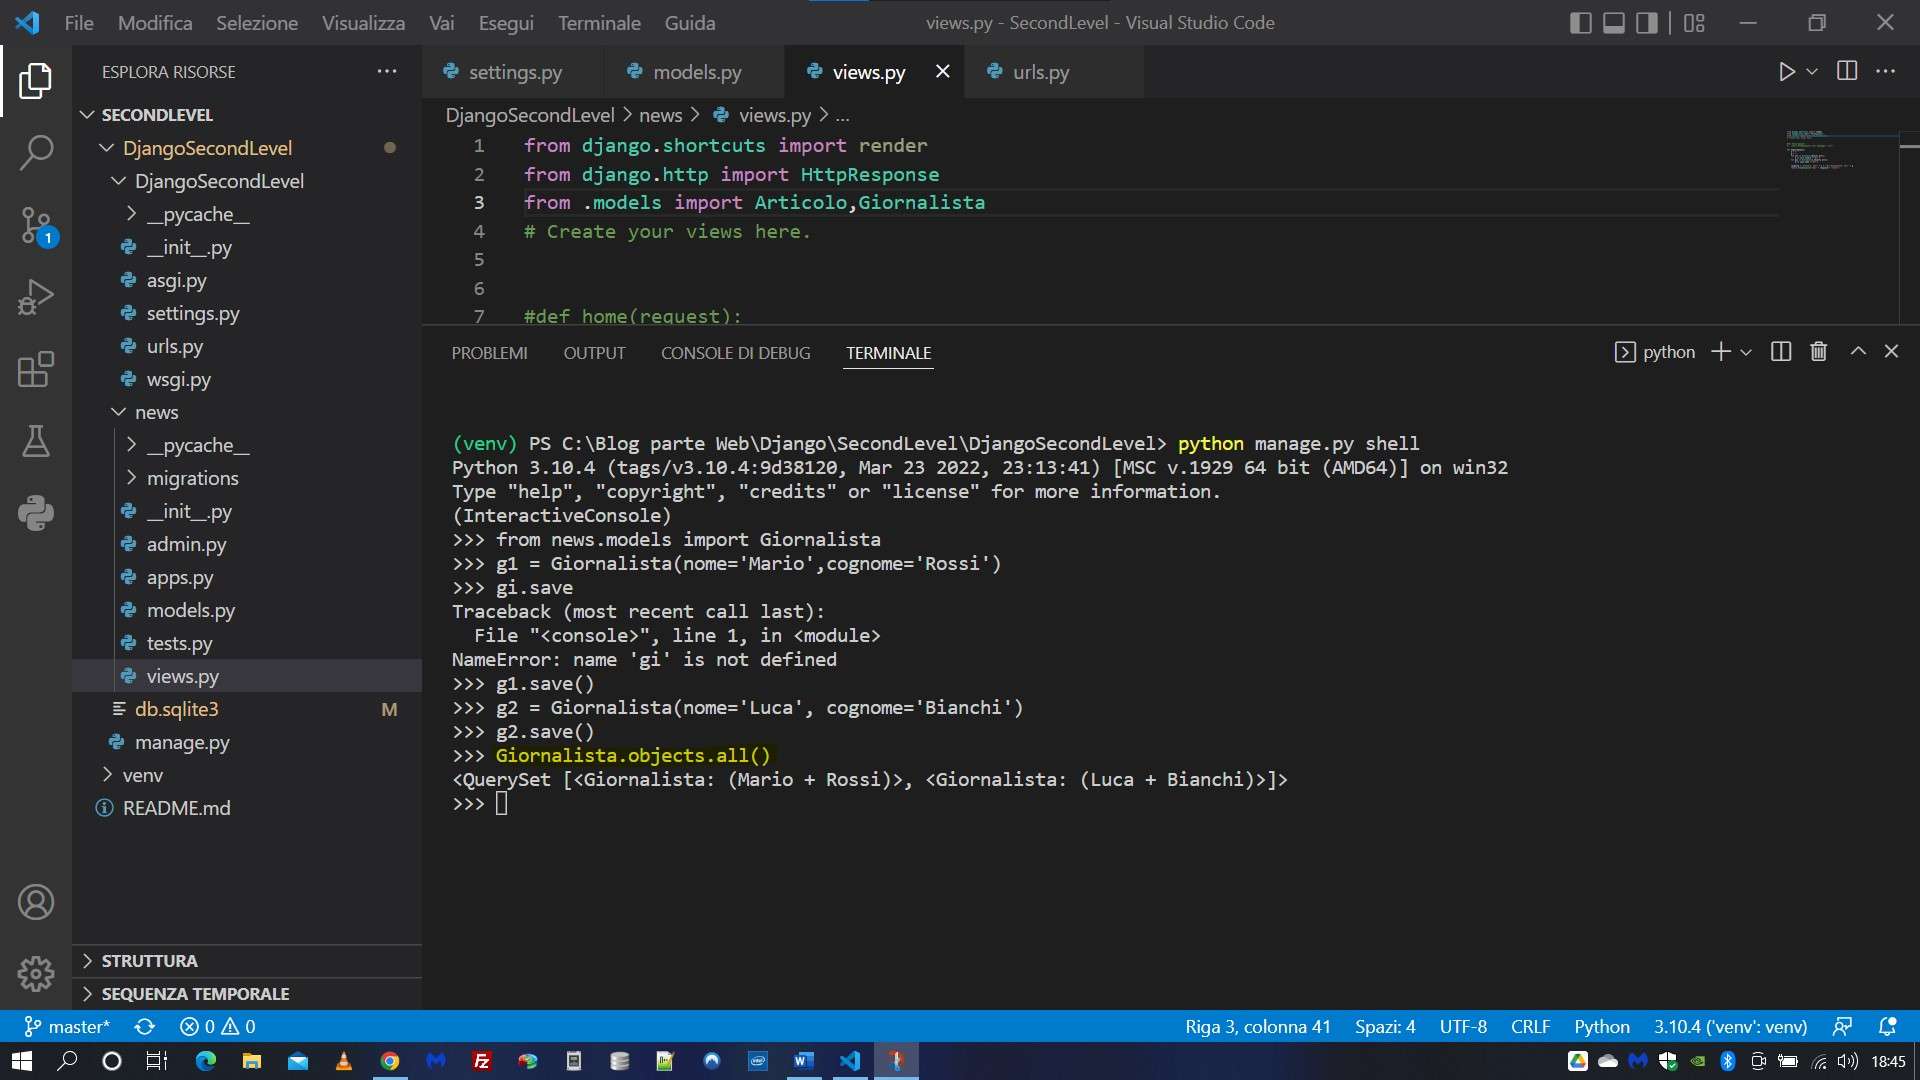The image size is (1920, 1080).
Task: Open the Extensions view
Action: [36, 369]
